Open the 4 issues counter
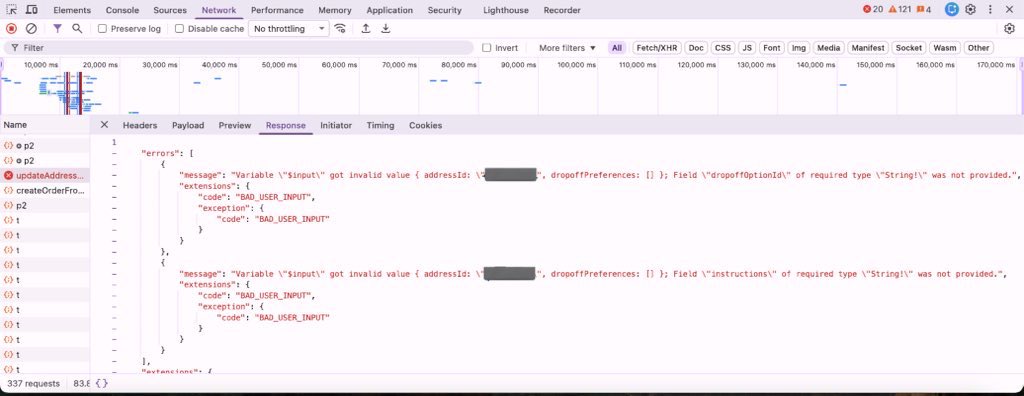The width and height of the screenshot is (1024, 396). [x=924, y=10]
